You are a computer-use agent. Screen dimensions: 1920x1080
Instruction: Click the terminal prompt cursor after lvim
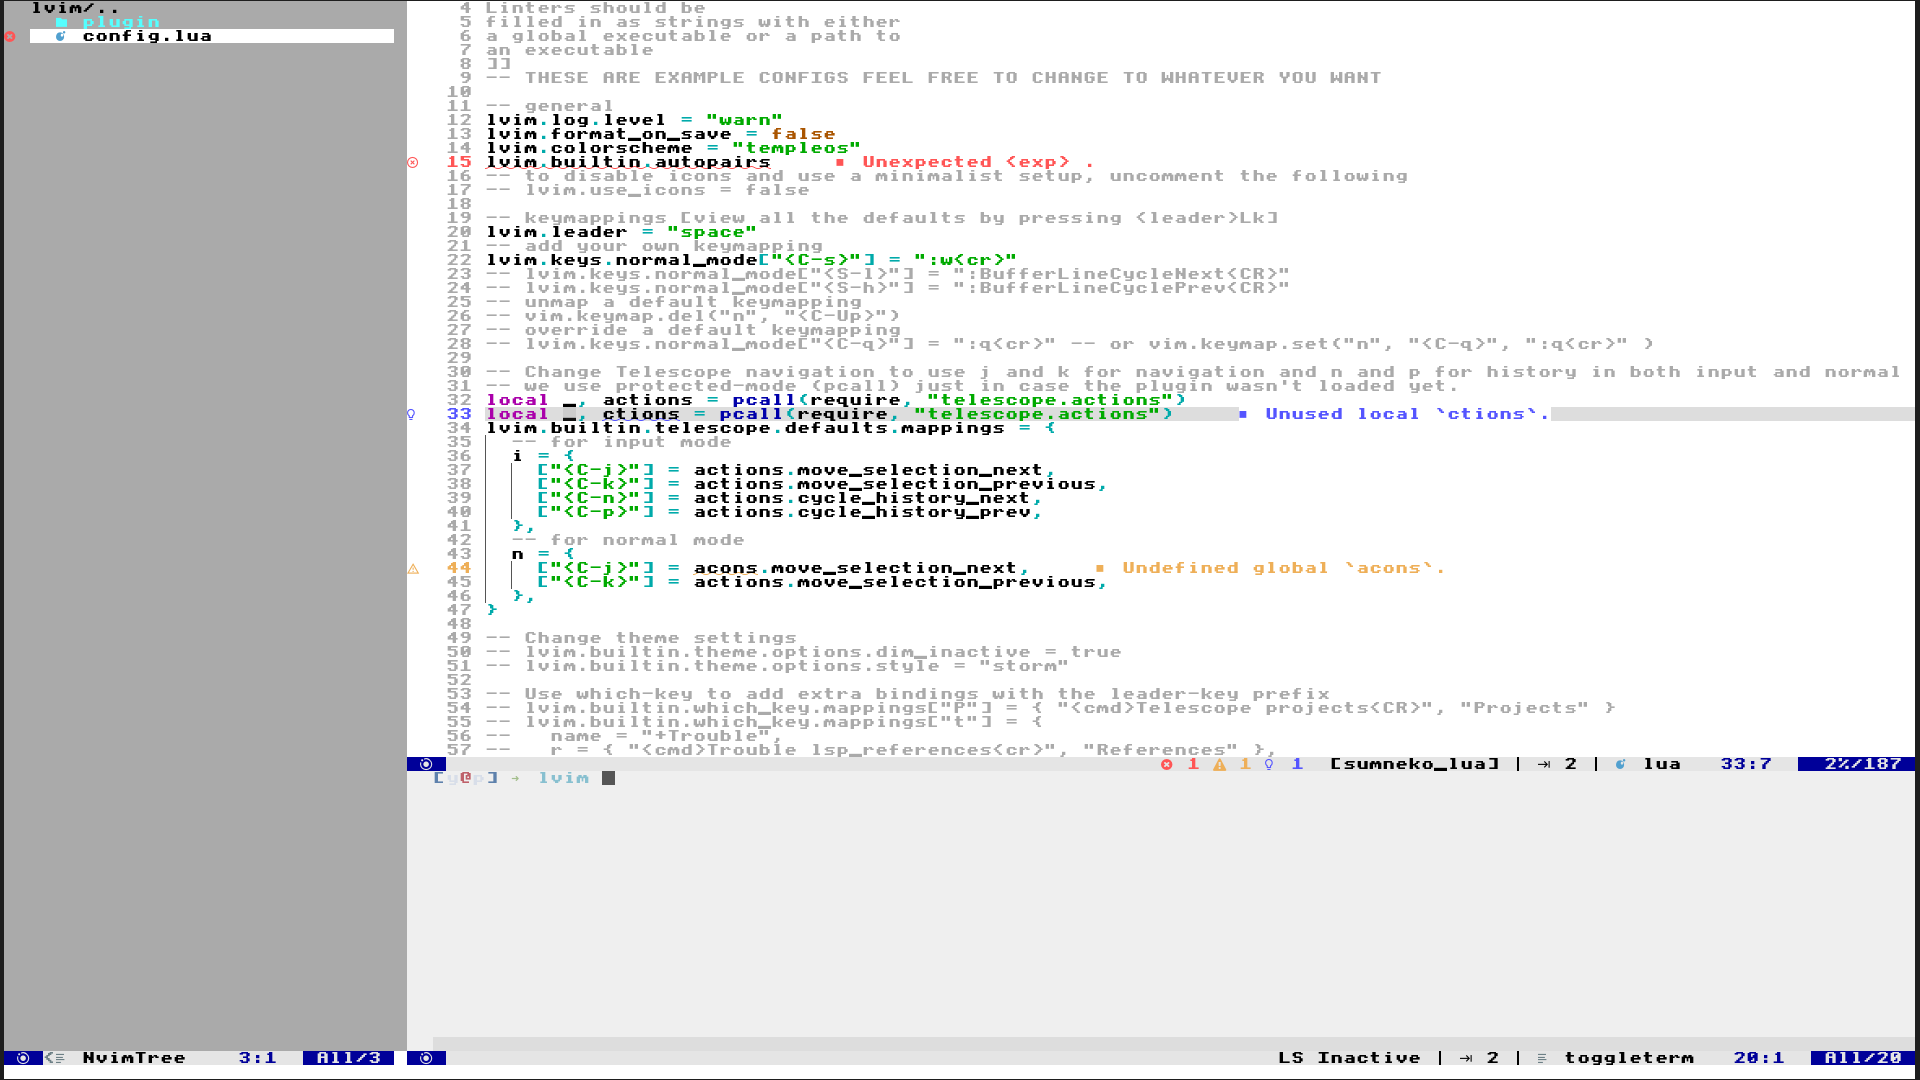[608, 778]
